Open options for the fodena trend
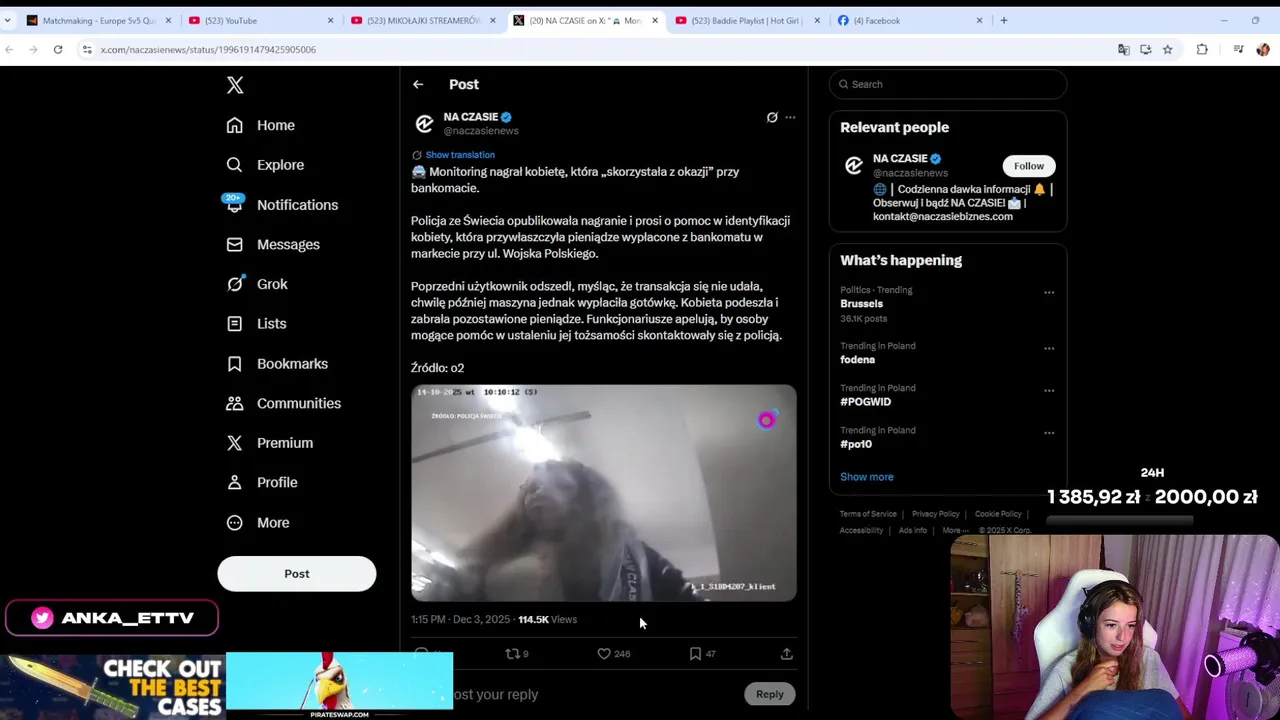1280x720 pixels. 1049,348
